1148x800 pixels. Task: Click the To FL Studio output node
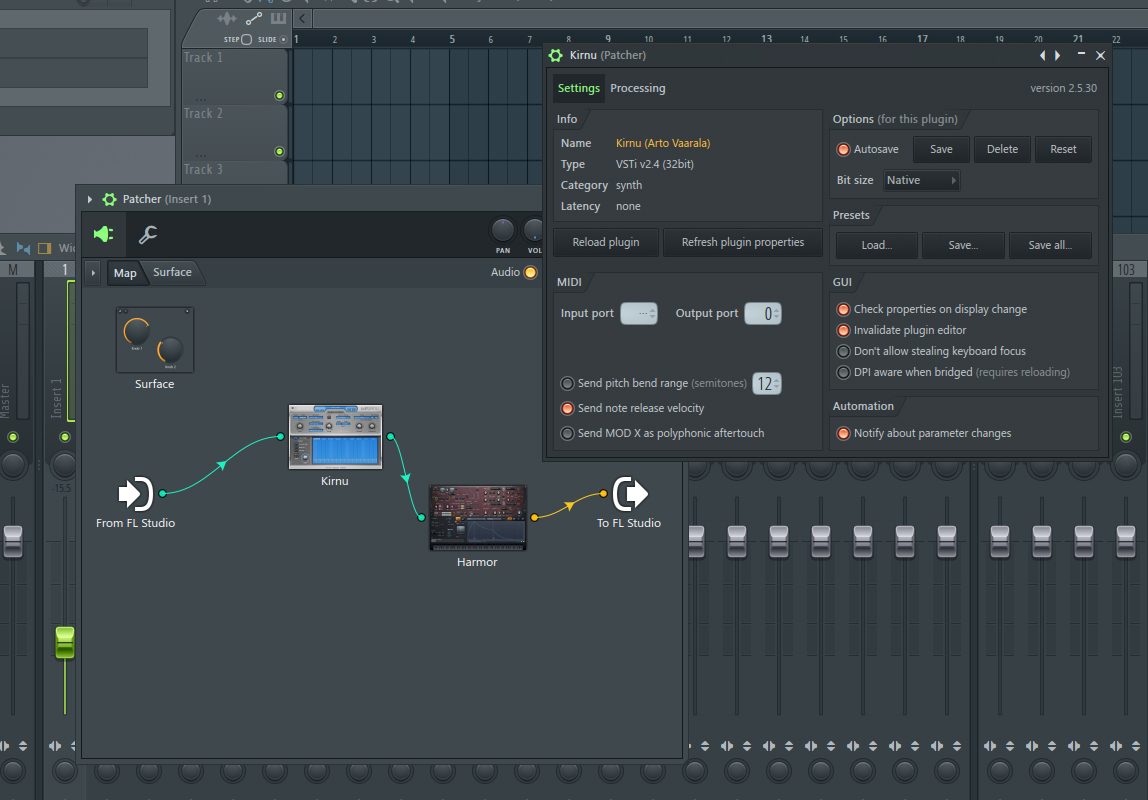coord(630,494)
